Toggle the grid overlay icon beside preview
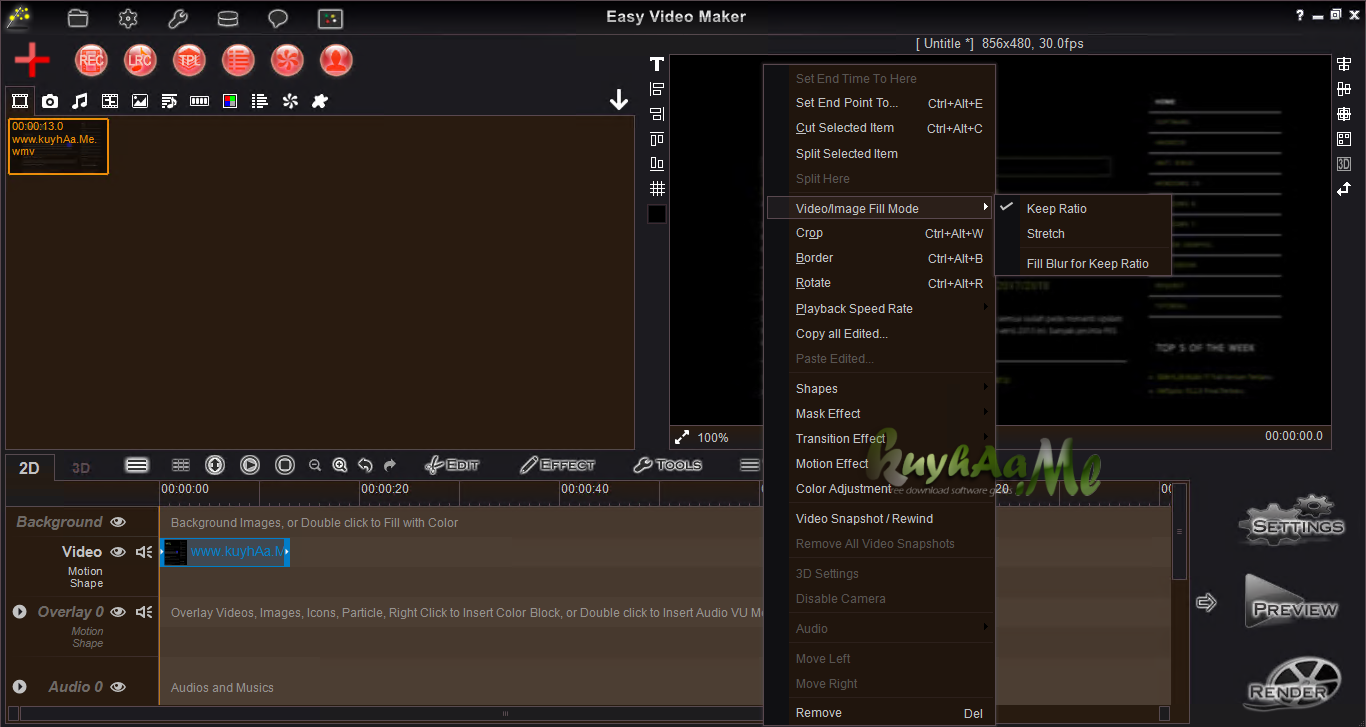The height and width of the screenshot is (727, 1366). click(x=657, y=188)
